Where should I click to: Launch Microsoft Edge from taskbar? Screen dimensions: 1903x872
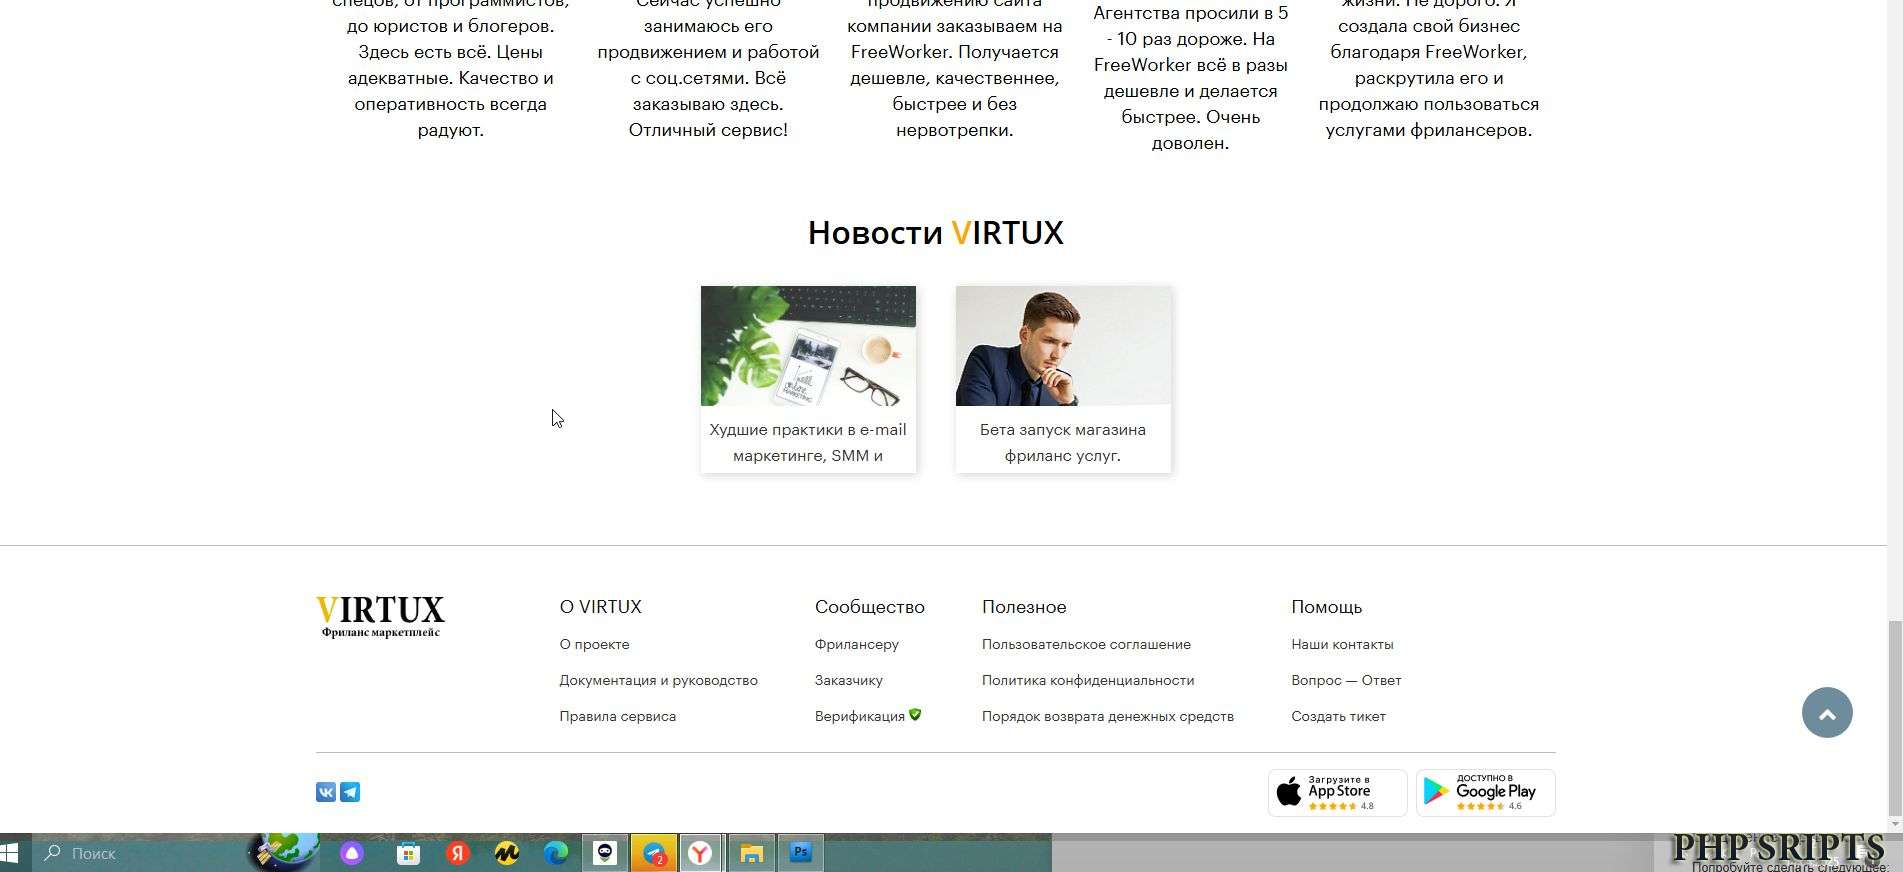coord(556,853)
